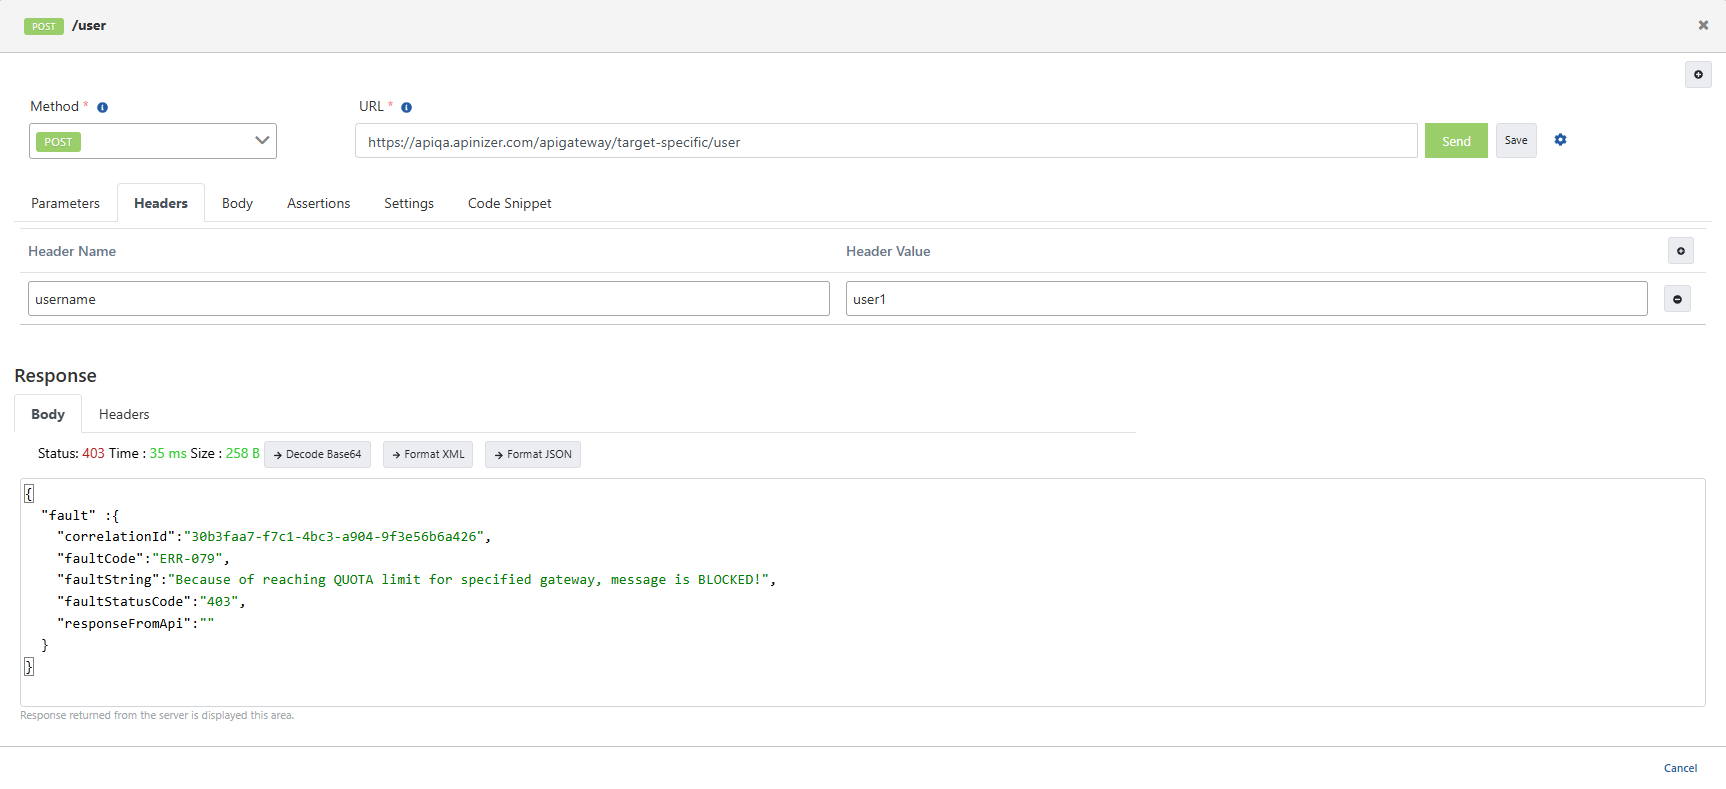View the response Headers tab
This screenshot has width=1726, height=789.
click(x=124, y=414)
